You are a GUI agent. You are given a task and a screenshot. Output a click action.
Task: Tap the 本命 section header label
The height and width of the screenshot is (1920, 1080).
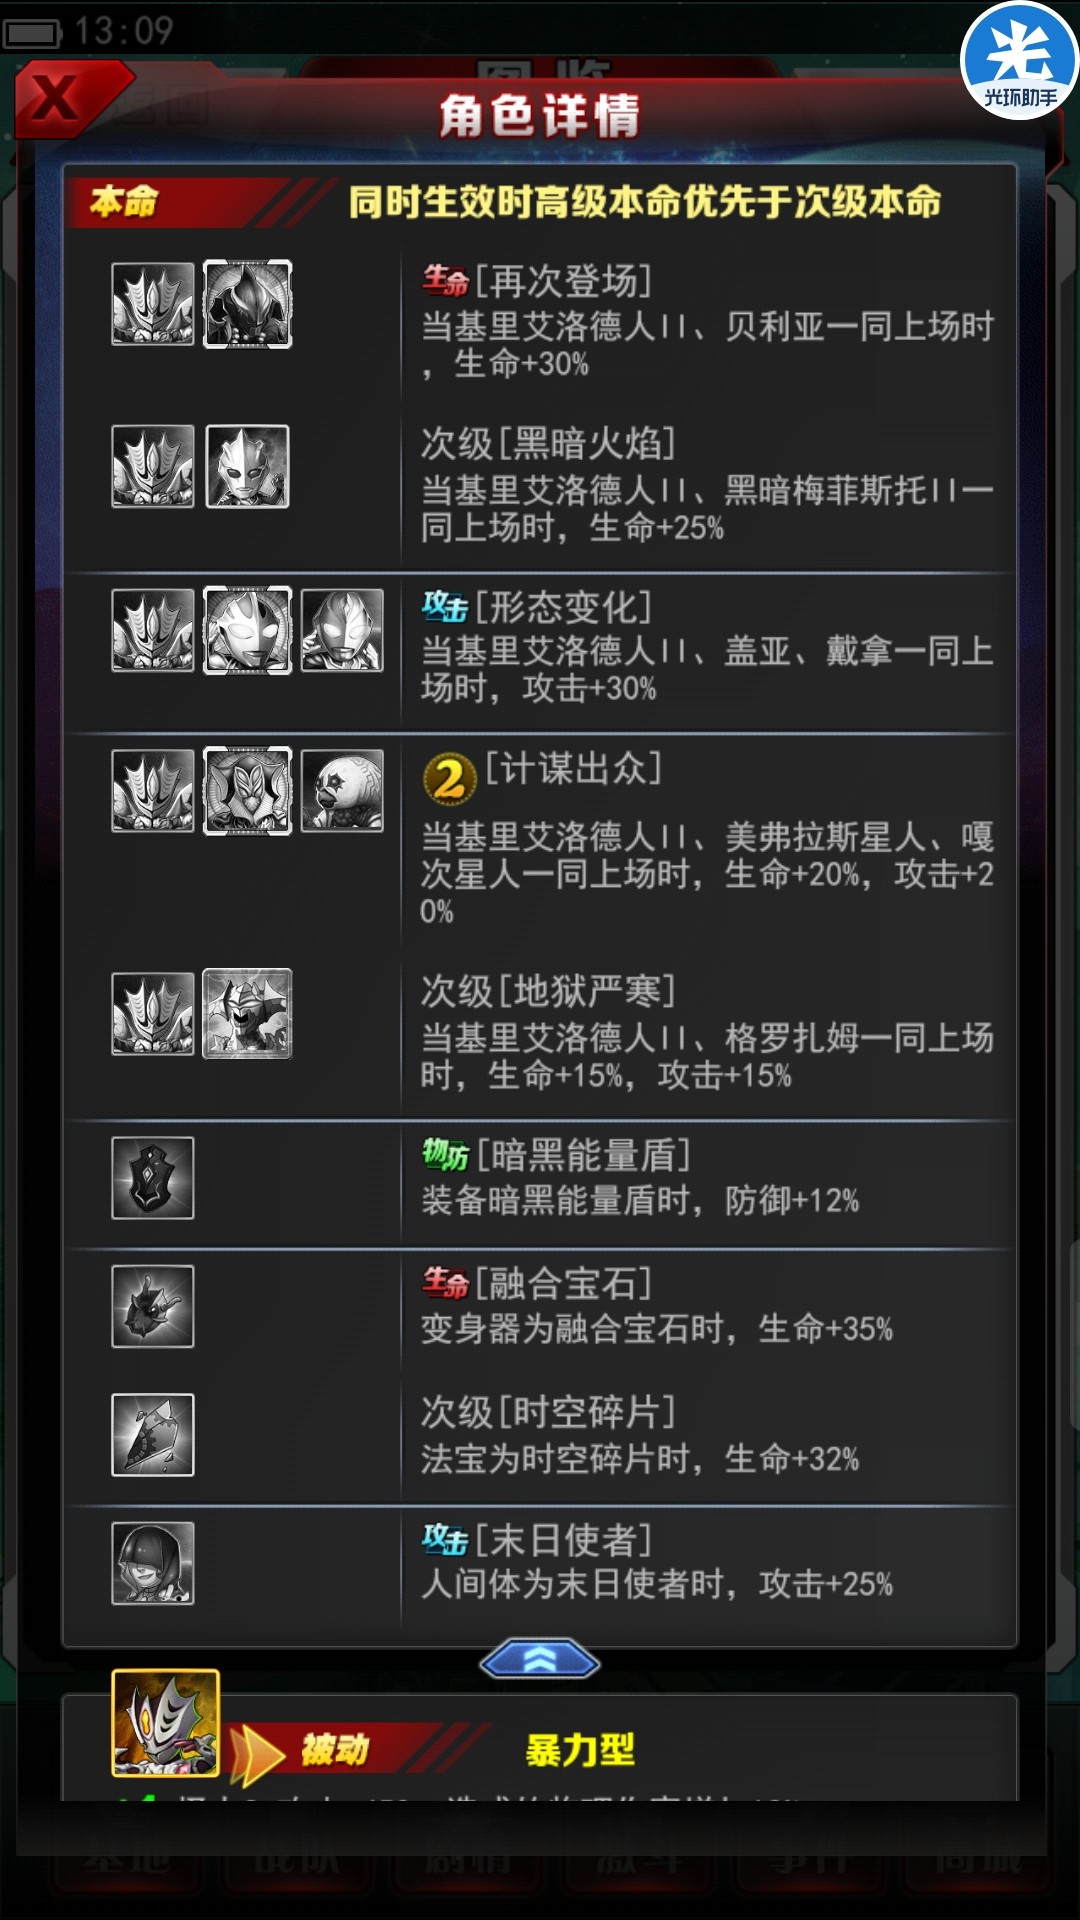tap(124, 201)
